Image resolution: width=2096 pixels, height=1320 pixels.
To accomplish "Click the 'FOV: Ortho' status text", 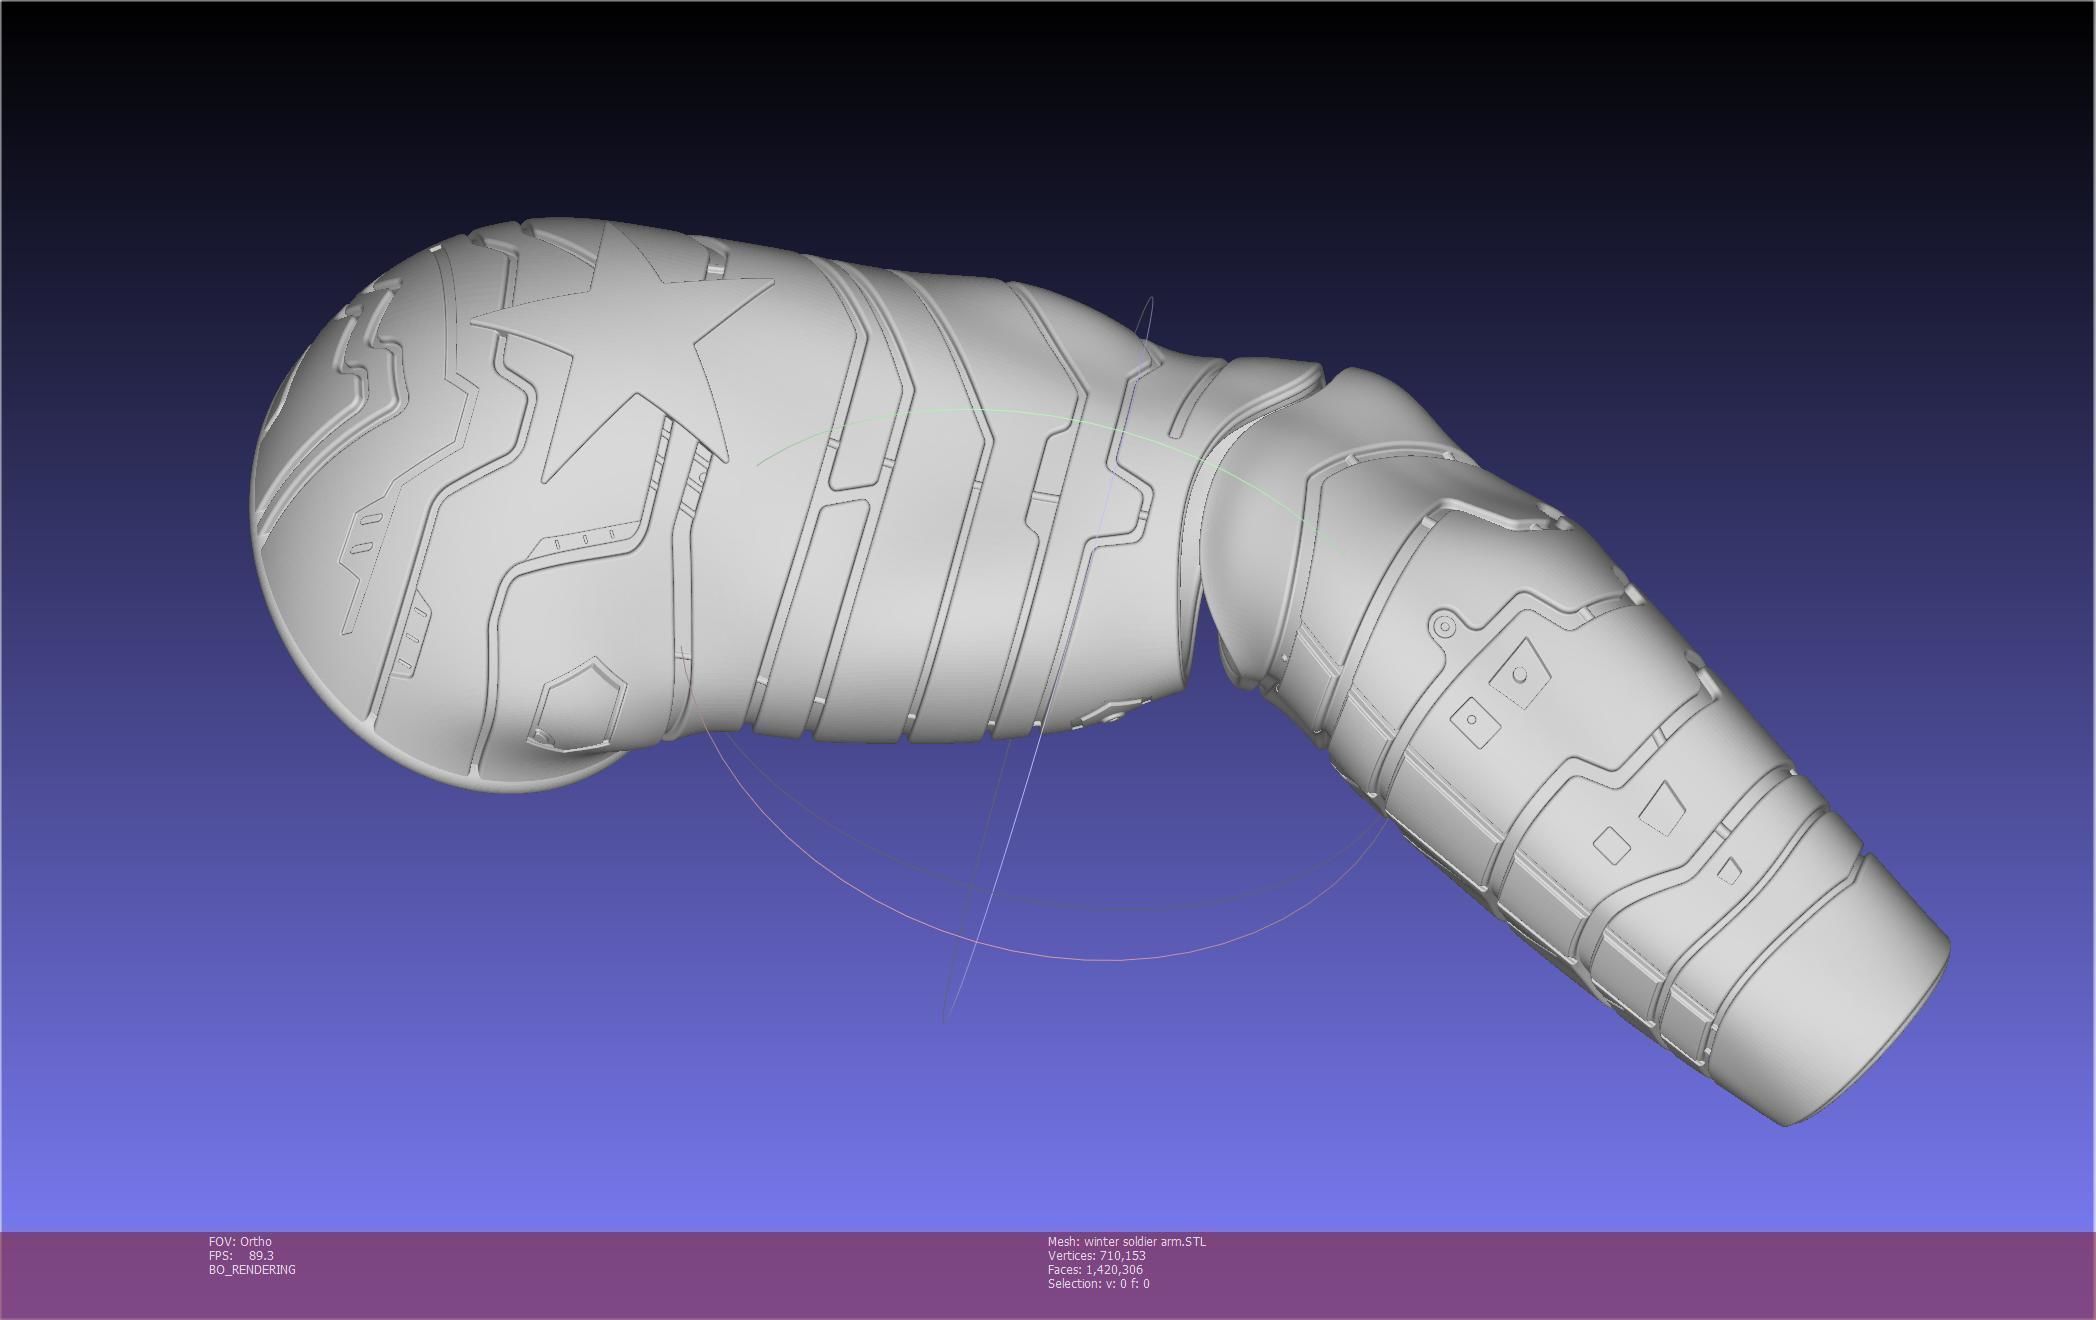I will (x=240, y=1242).
